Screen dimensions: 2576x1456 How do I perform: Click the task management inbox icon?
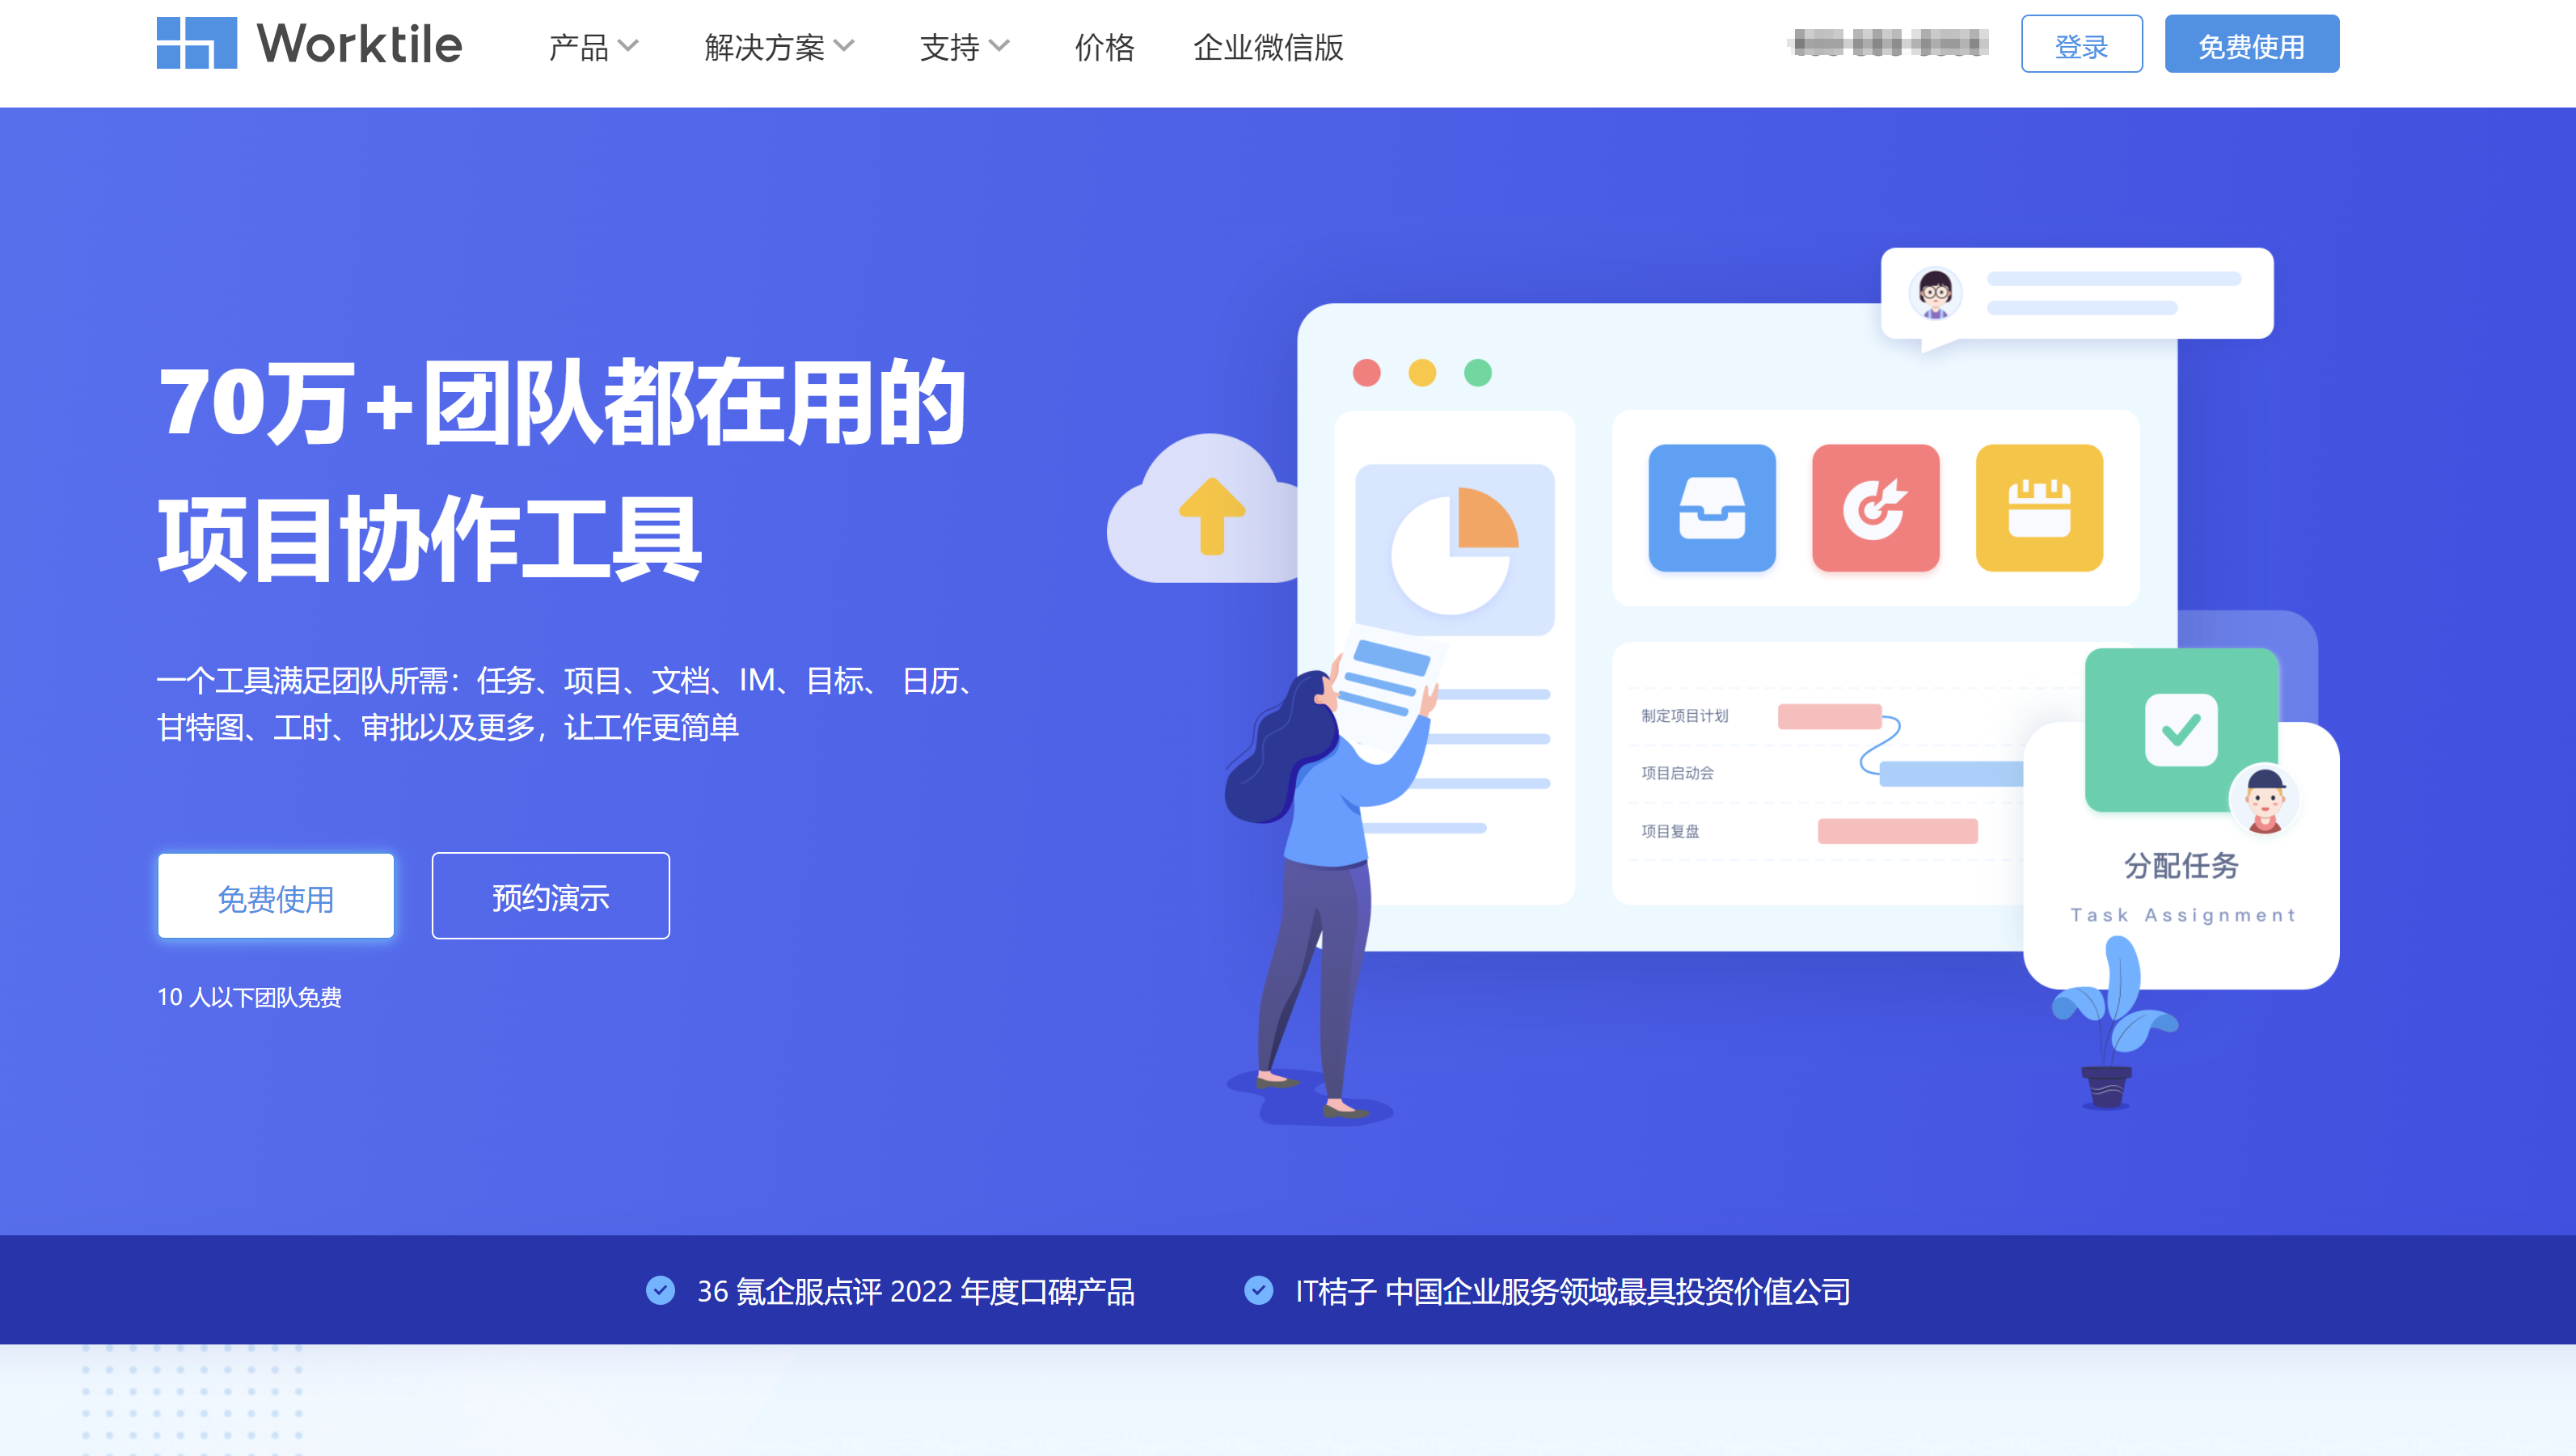1708,509
